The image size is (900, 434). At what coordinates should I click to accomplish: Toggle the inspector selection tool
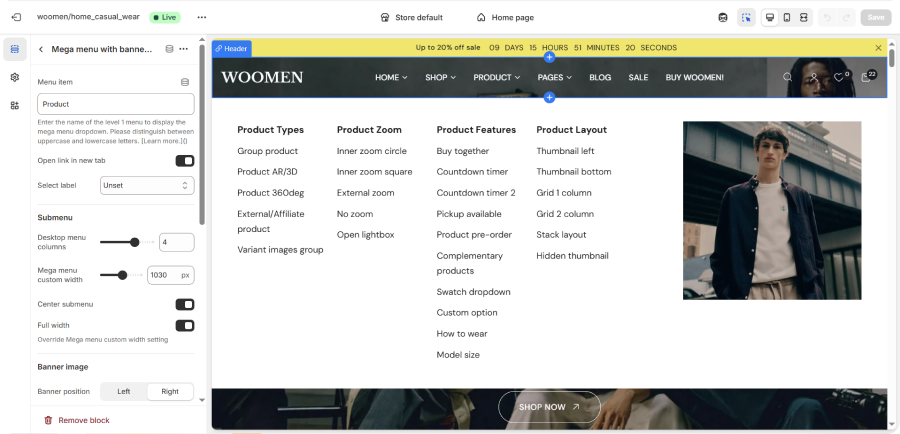pyautogui.click(x=746, y=17)
